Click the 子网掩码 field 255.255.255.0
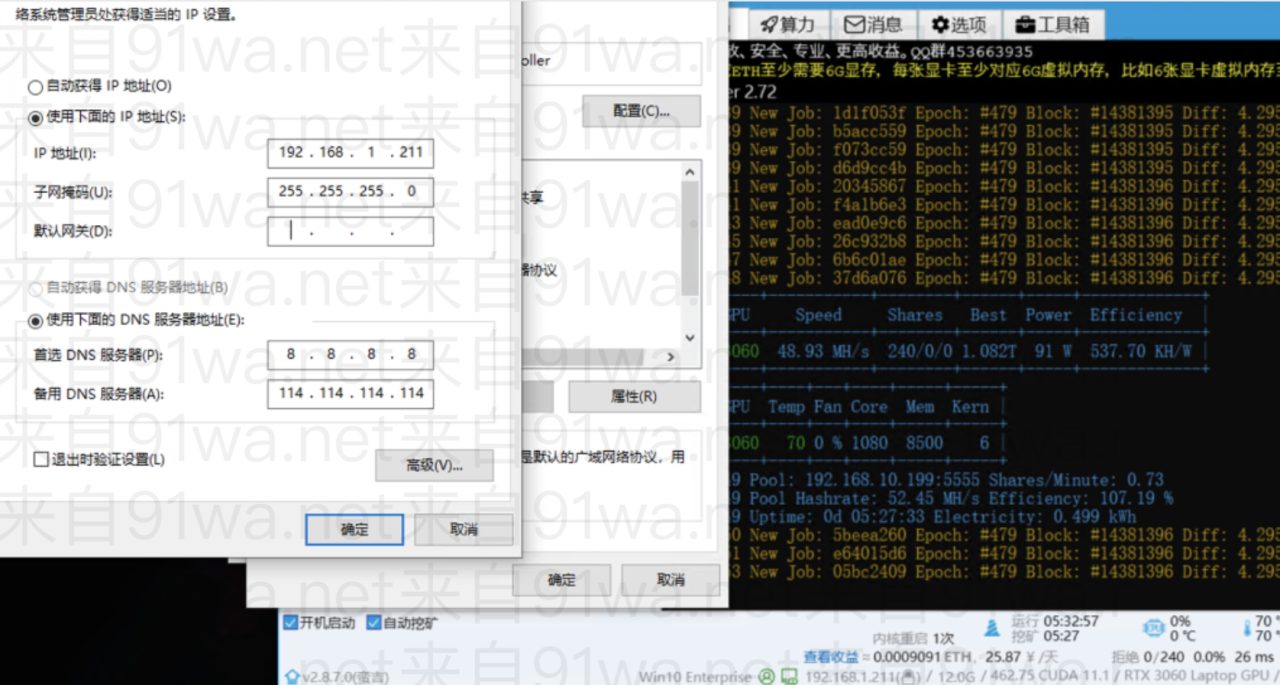 pos(350,192)
